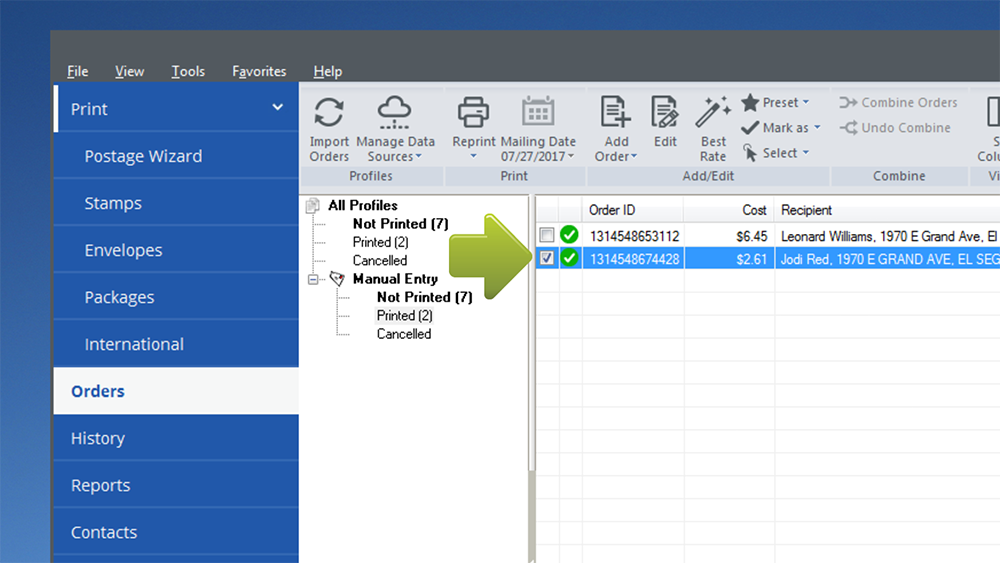Open the Mark as dropdown
The height and width of the screenshot is (563, 1000).
coord(781,128)
